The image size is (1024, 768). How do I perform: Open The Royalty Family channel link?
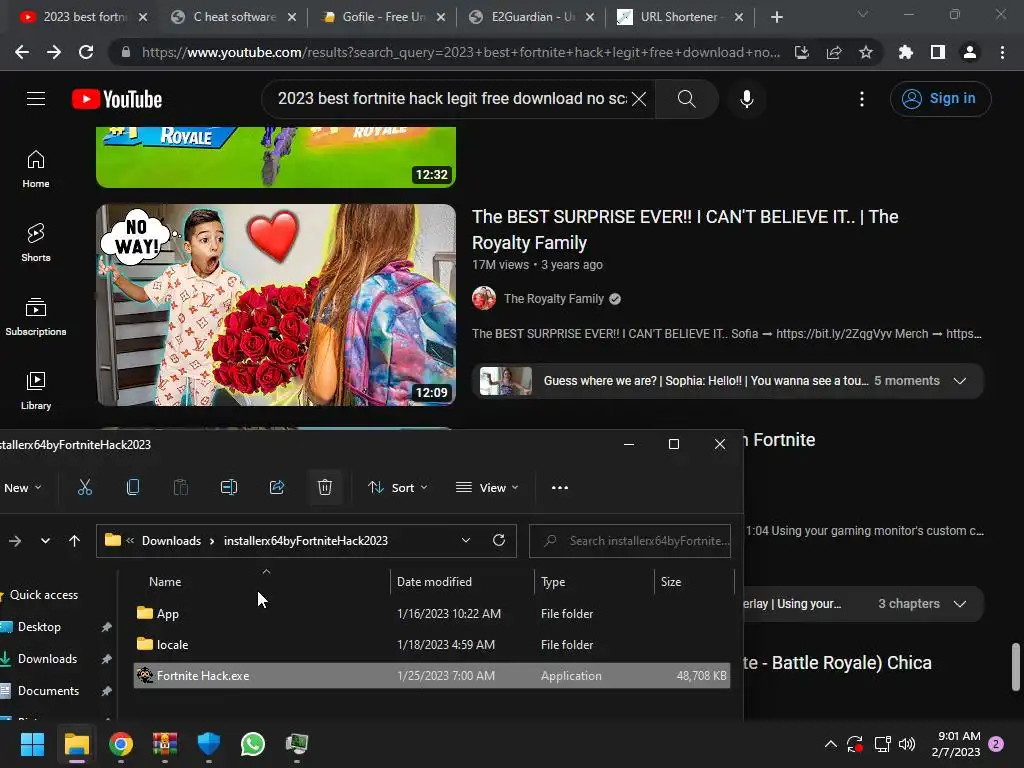coord(554,298)
